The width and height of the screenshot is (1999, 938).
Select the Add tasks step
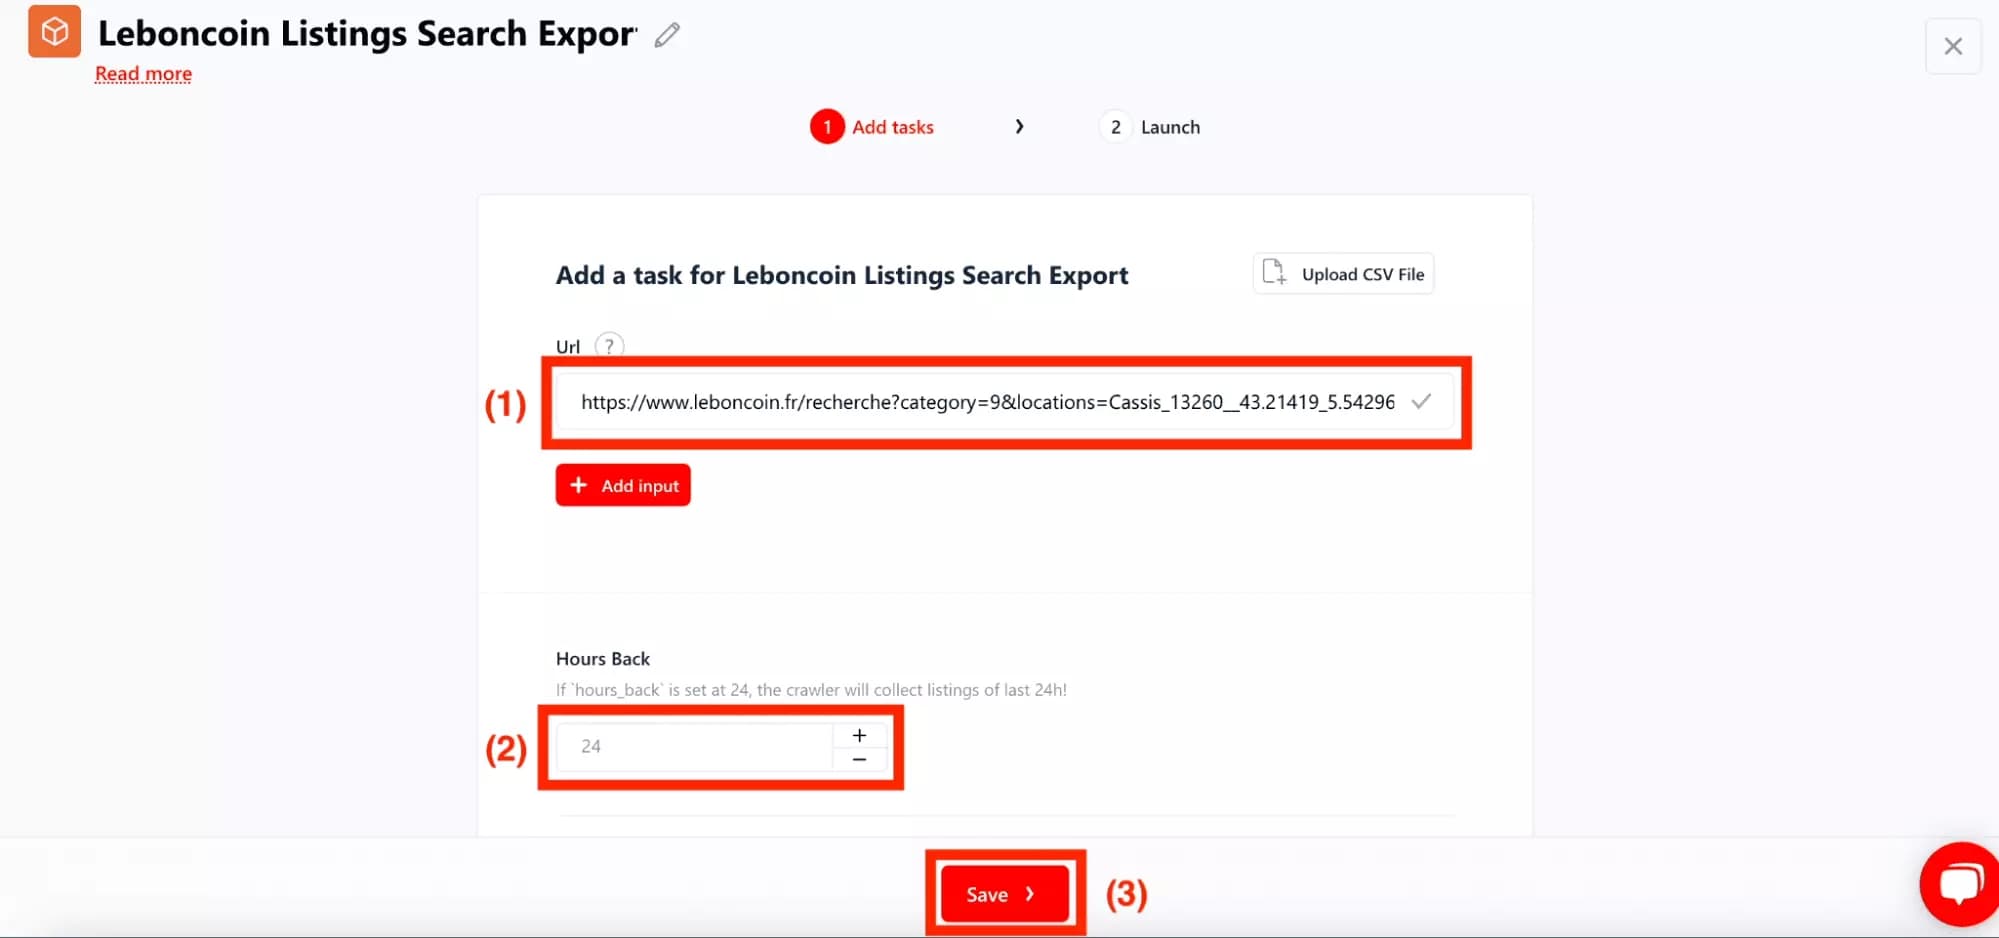point(872,127)
